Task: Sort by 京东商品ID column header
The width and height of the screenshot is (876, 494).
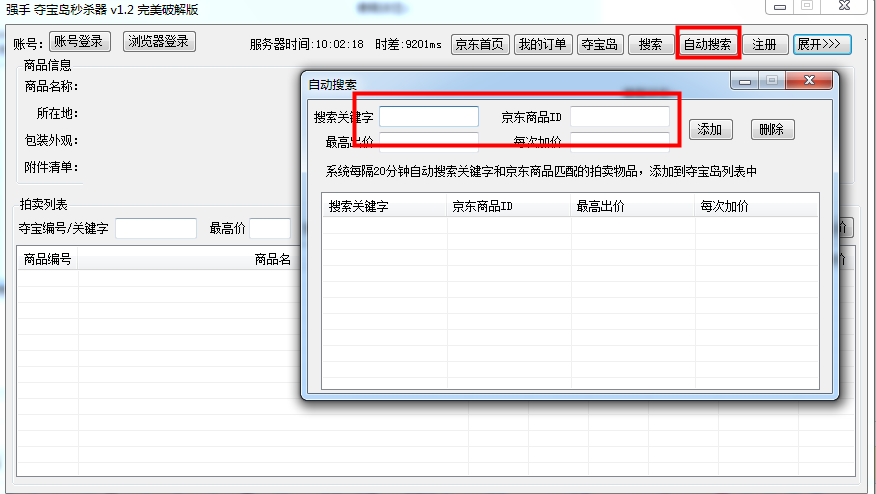Action: pos(508,207)
